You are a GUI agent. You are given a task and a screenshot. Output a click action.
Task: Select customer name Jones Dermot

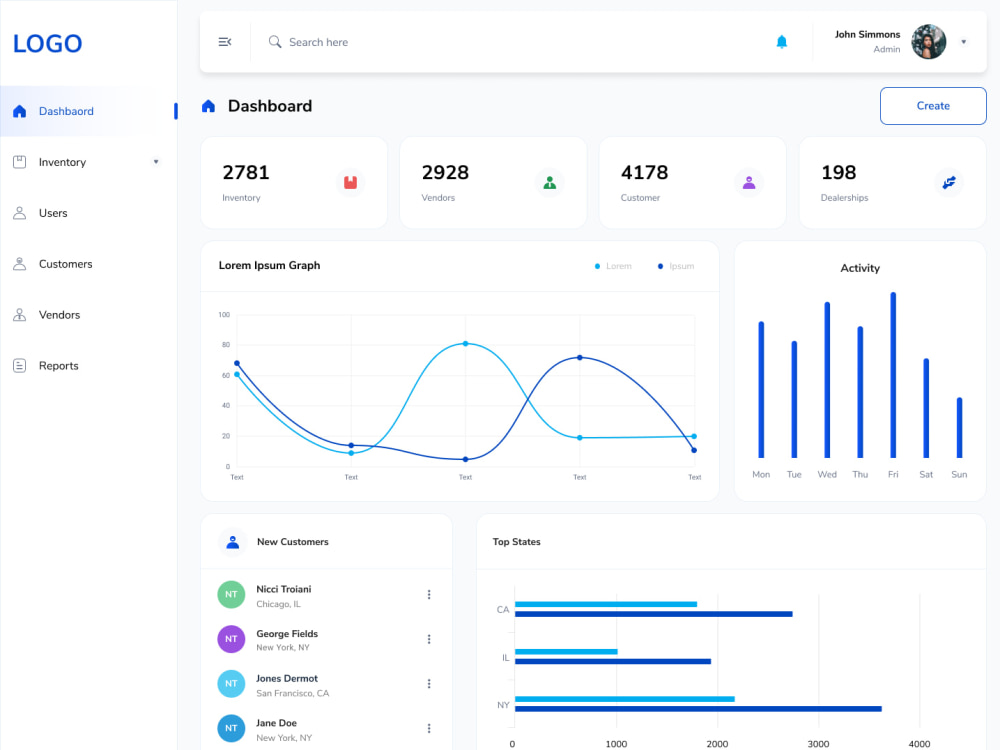[287, 679]
